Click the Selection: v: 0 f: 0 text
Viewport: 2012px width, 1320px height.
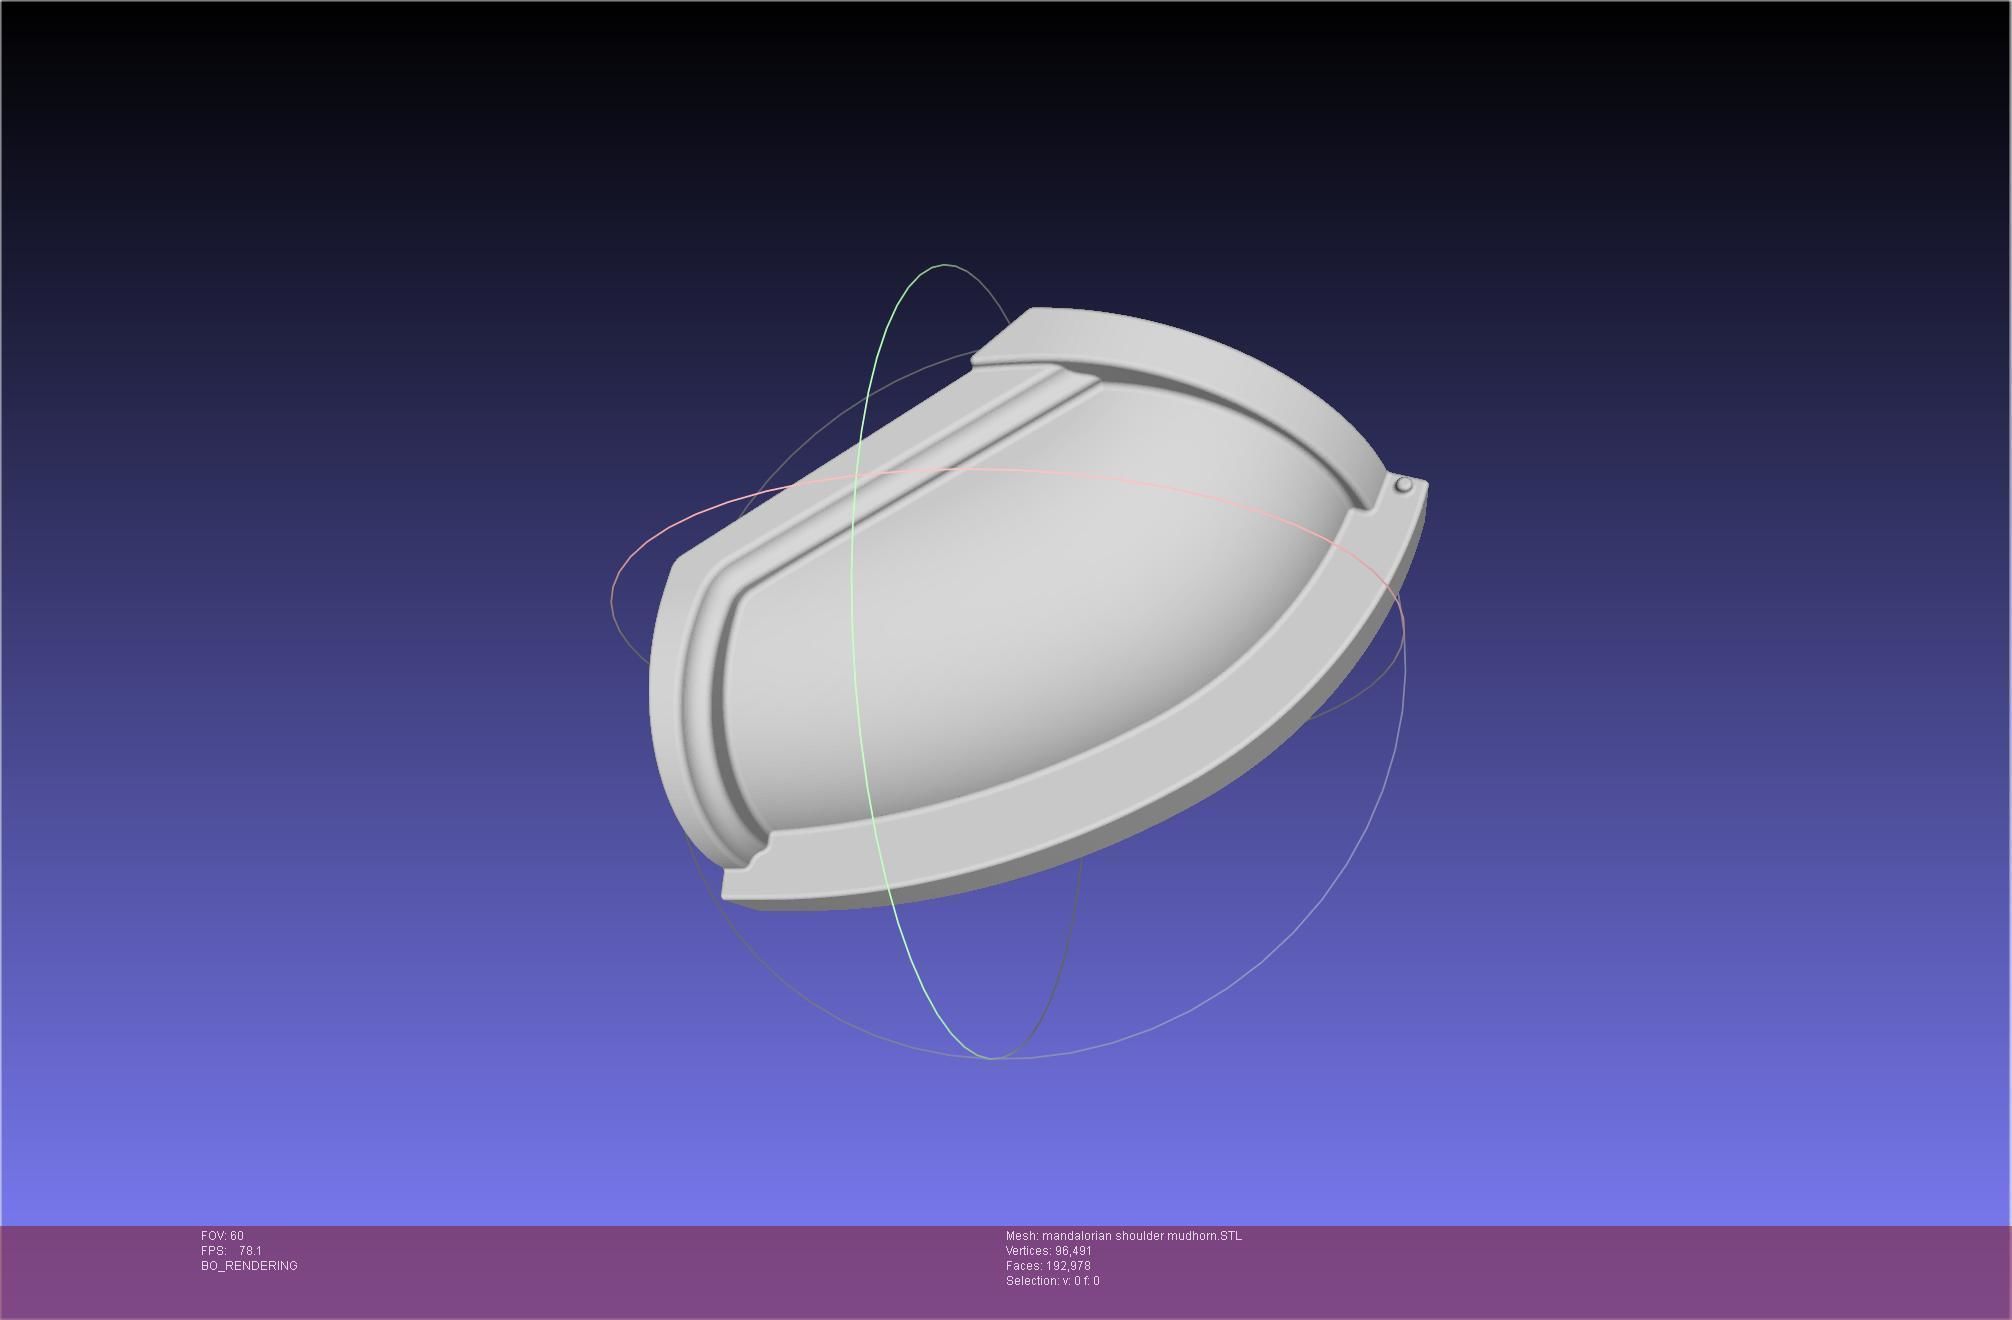pos(1053,1281)
